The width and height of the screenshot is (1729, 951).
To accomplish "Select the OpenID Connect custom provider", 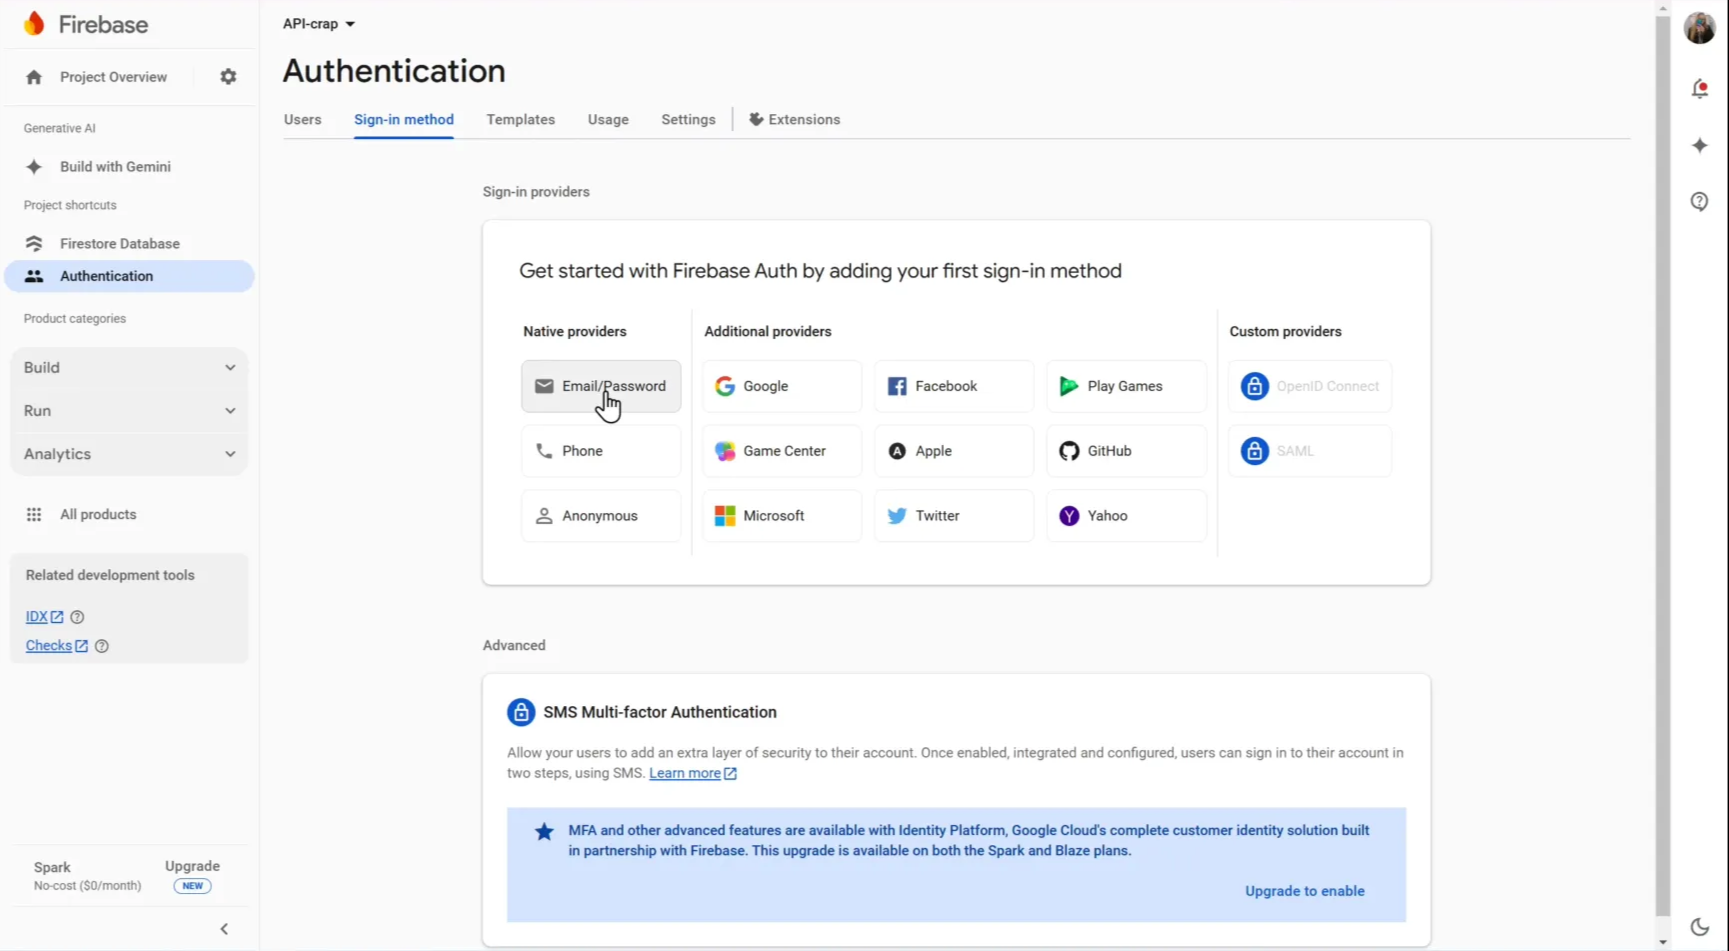I will tap(1310, 386).
